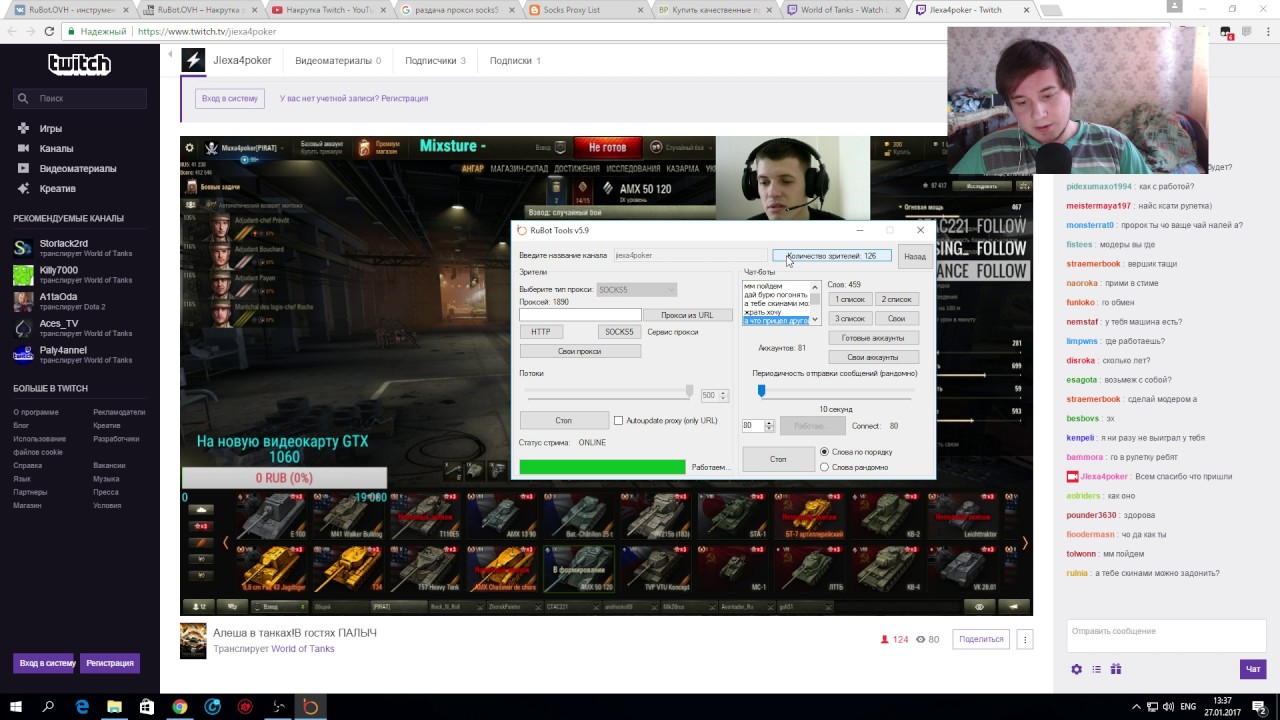Switch to the YouTube Накрутка Twitch browser tab
The height and width of the screenshot is (720, 1280).
325,10
